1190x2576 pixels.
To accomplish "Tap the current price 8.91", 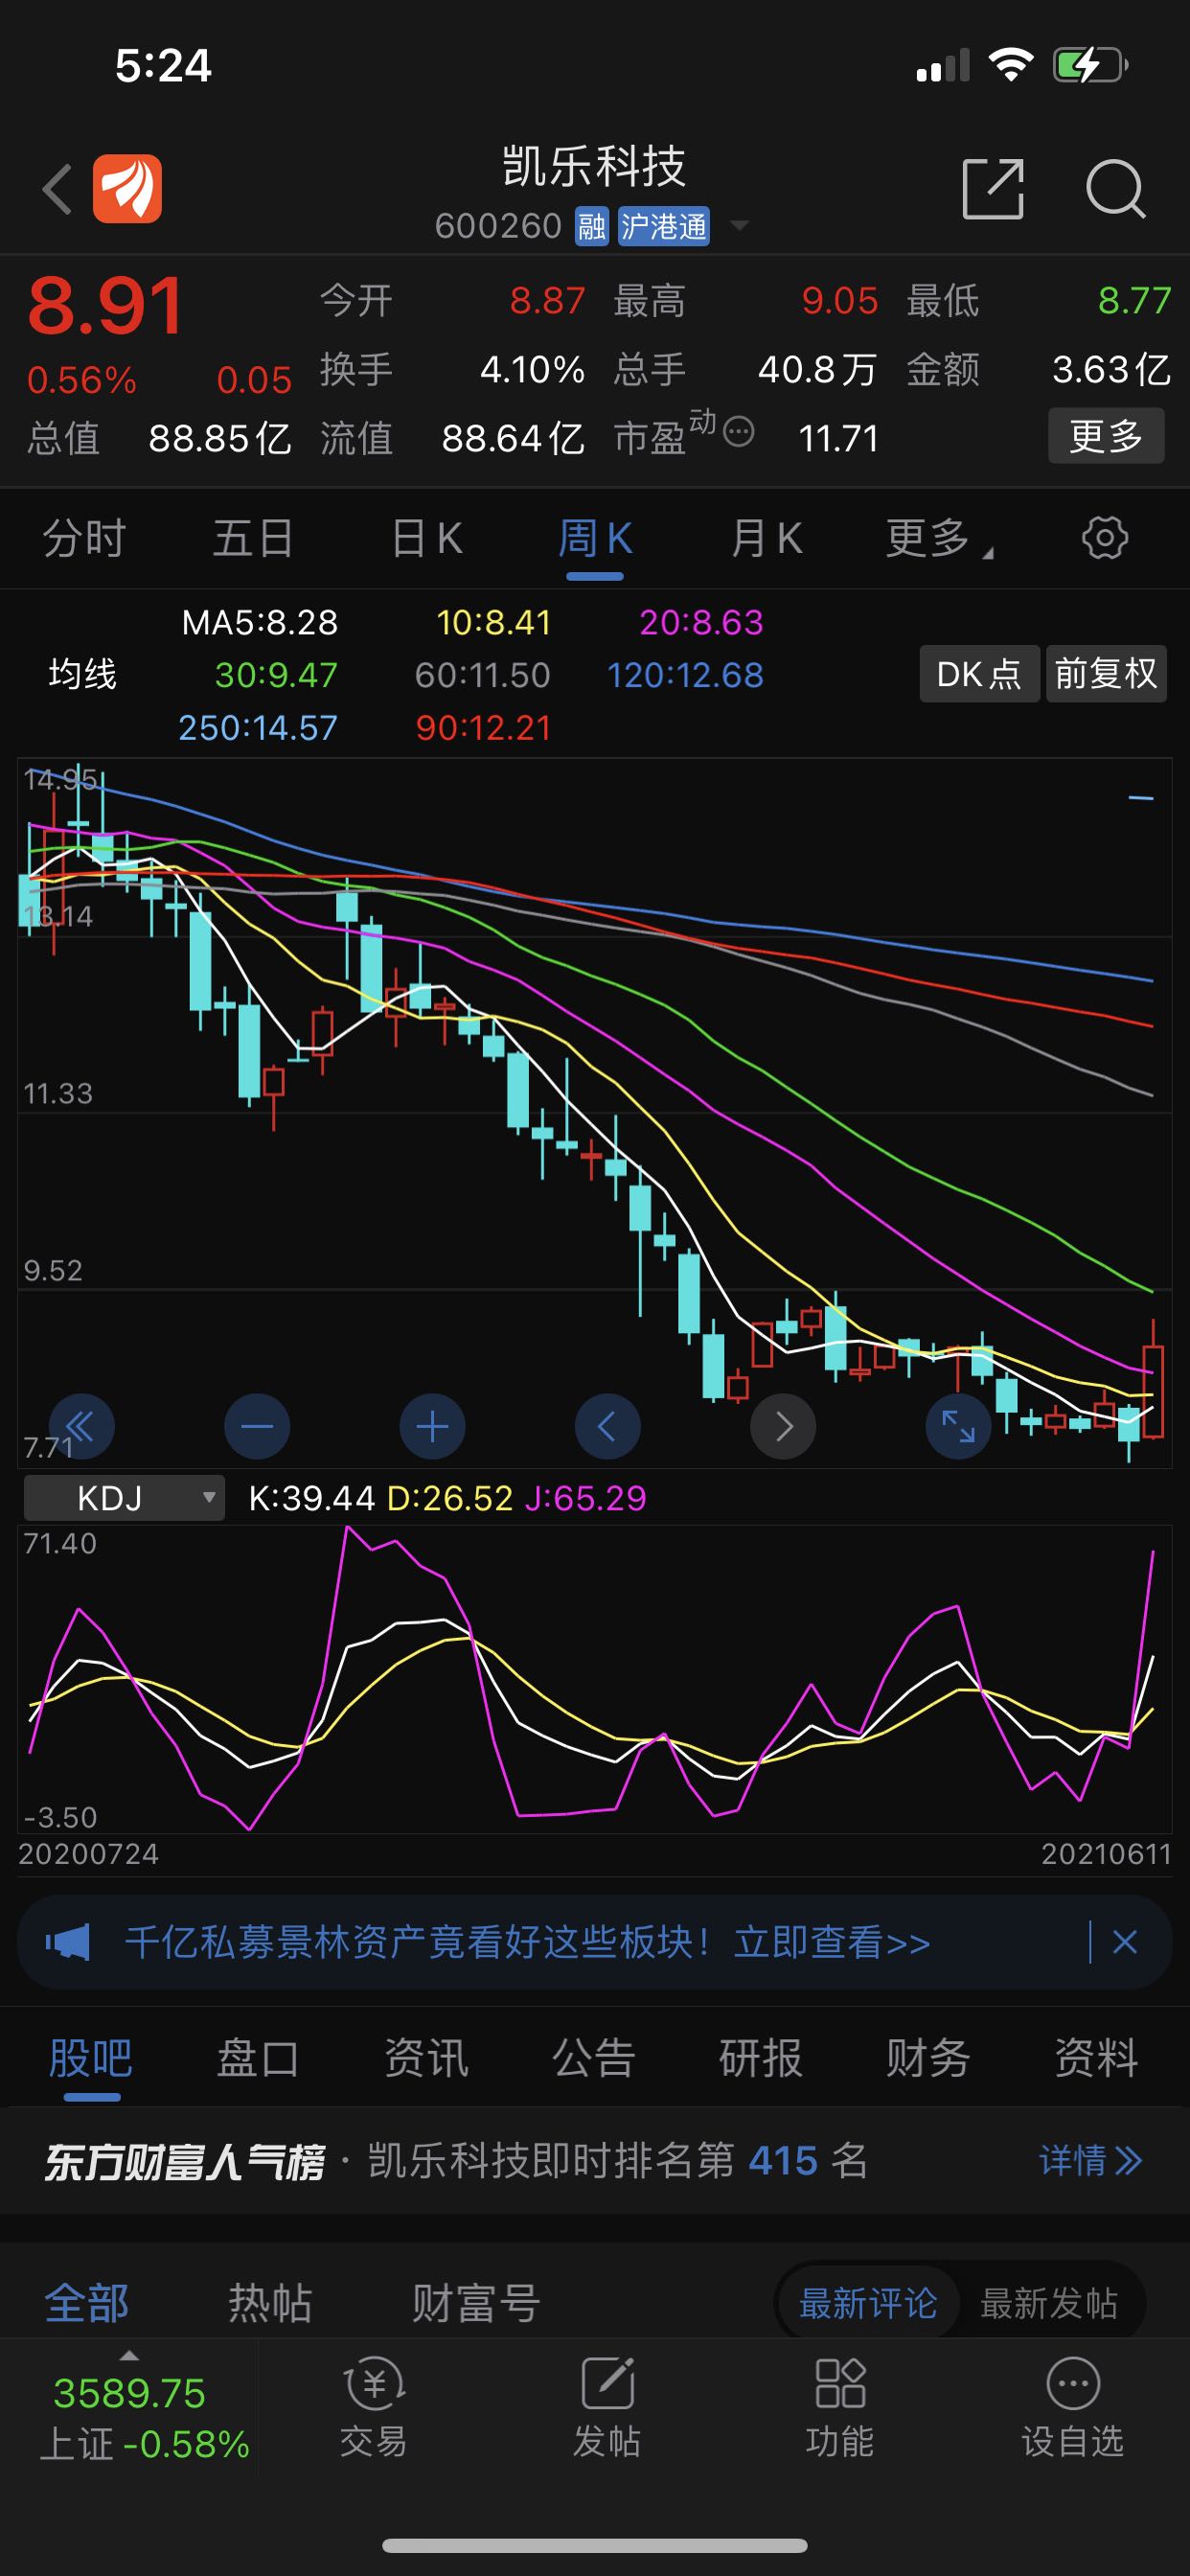I will click(x=105, y=305).
